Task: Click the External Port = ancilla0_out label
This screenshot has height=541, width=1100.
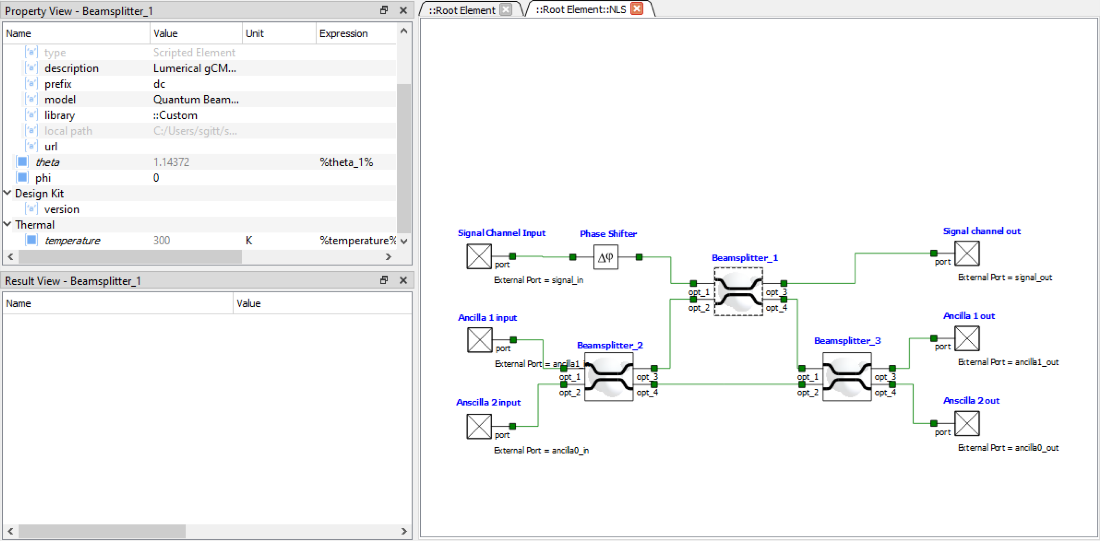Action: pos(1008,448)
